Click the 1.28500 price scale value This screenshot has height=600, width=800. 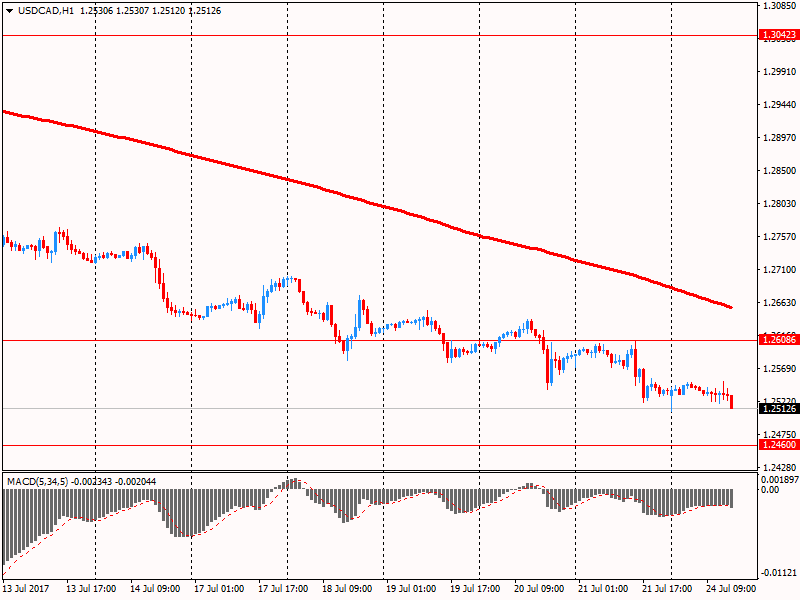pyautogui.click(x=779, y=170)
